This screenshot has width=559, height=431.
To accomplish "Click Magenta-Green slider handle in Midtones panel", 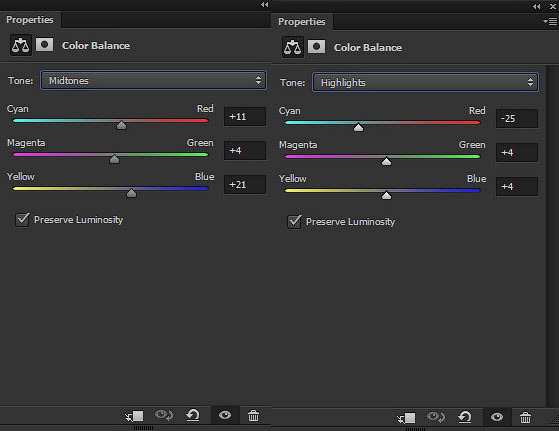I will [114, 159].
